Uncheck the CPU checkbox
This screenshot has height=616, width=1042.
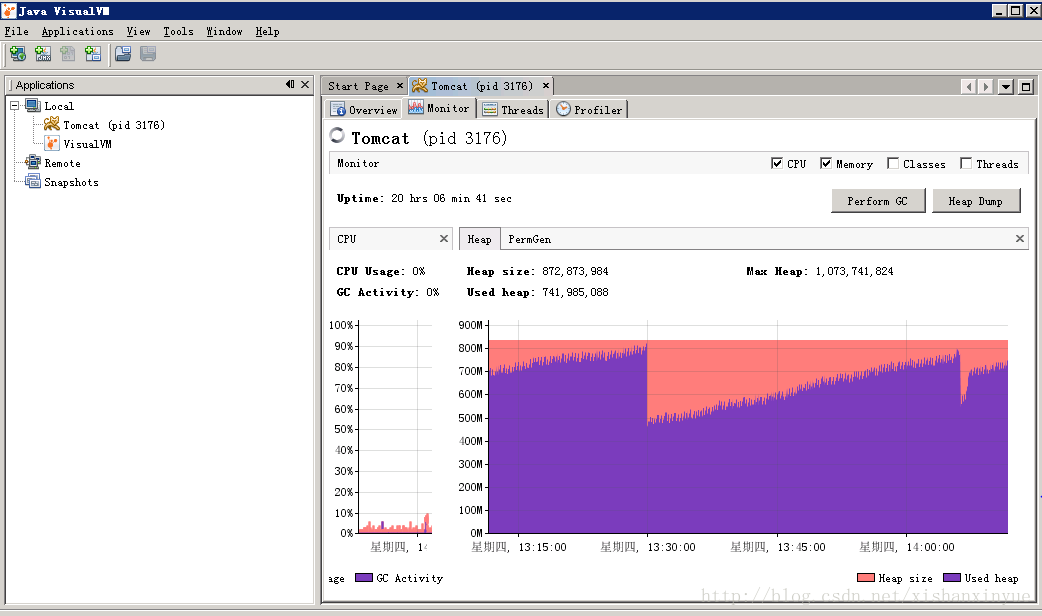tap(777, 163)
